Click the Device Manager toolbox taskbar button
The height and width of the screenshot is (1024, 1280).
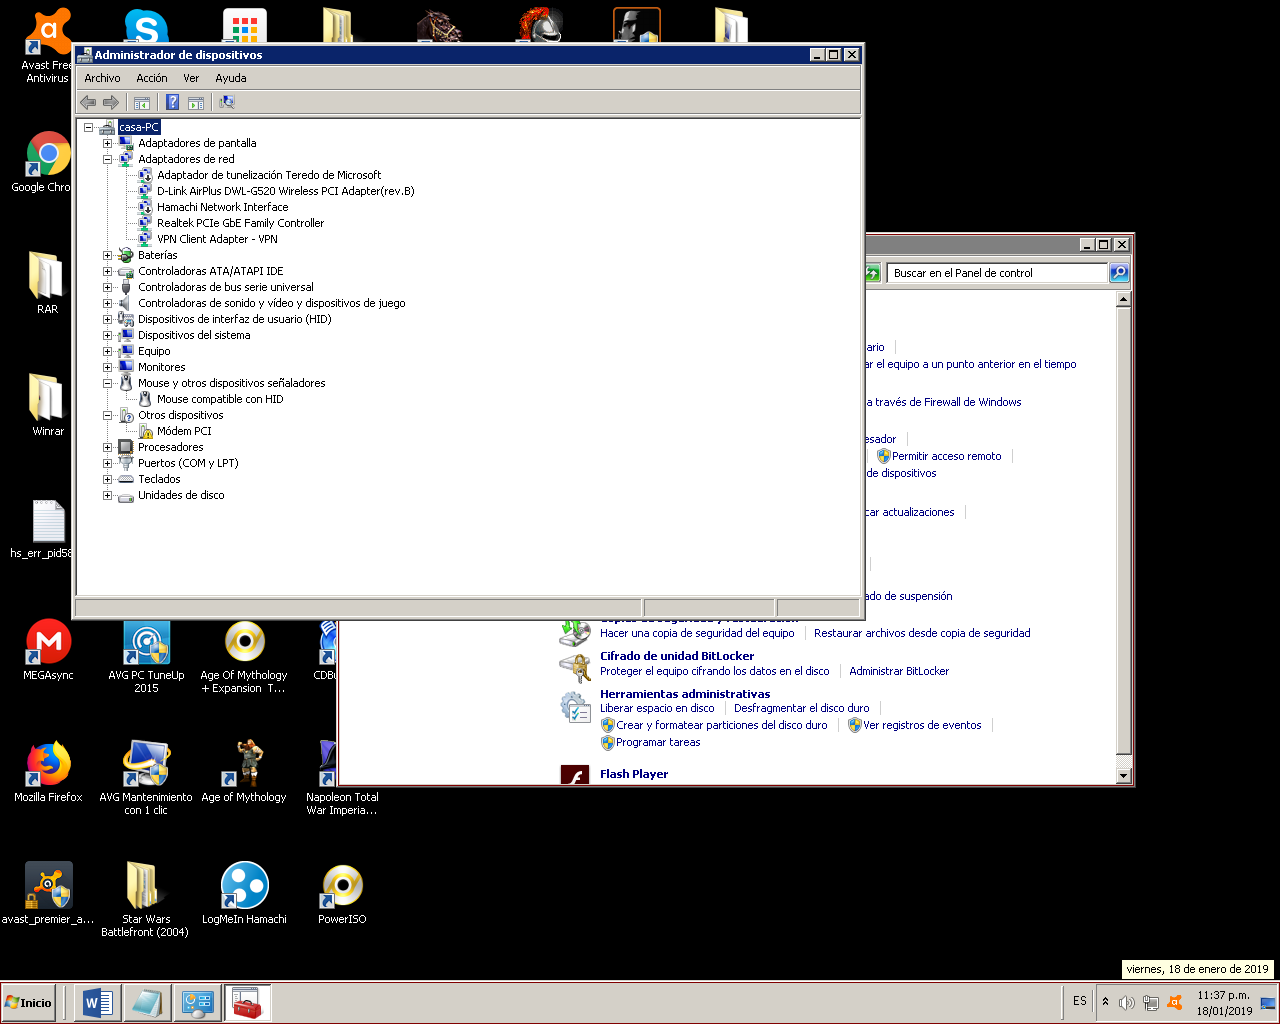point(247,1003)
